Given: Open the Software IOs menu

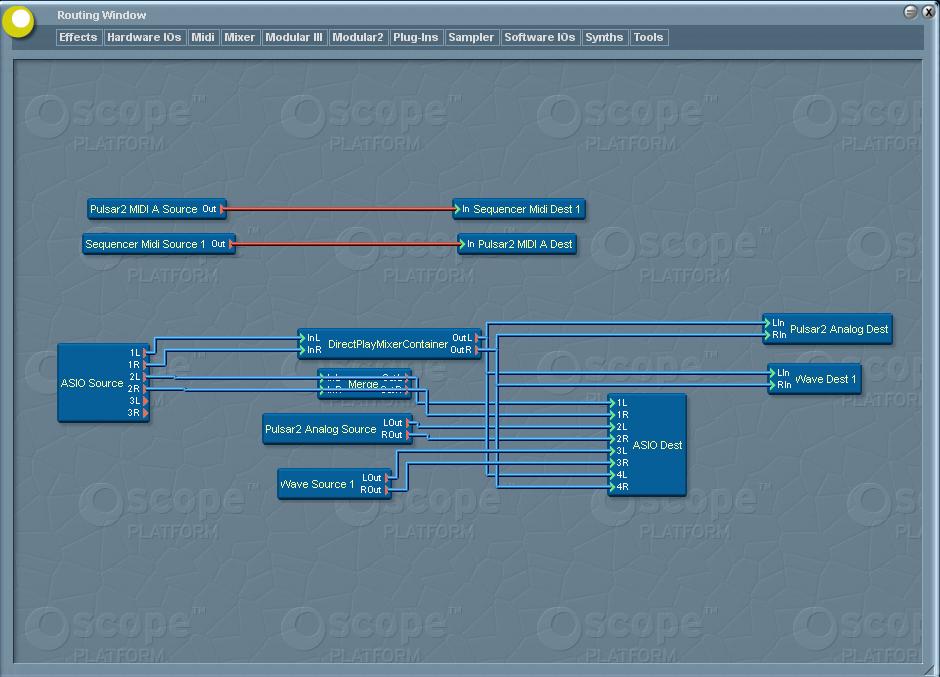Looking at the screenshot, I should coord(540,37).
